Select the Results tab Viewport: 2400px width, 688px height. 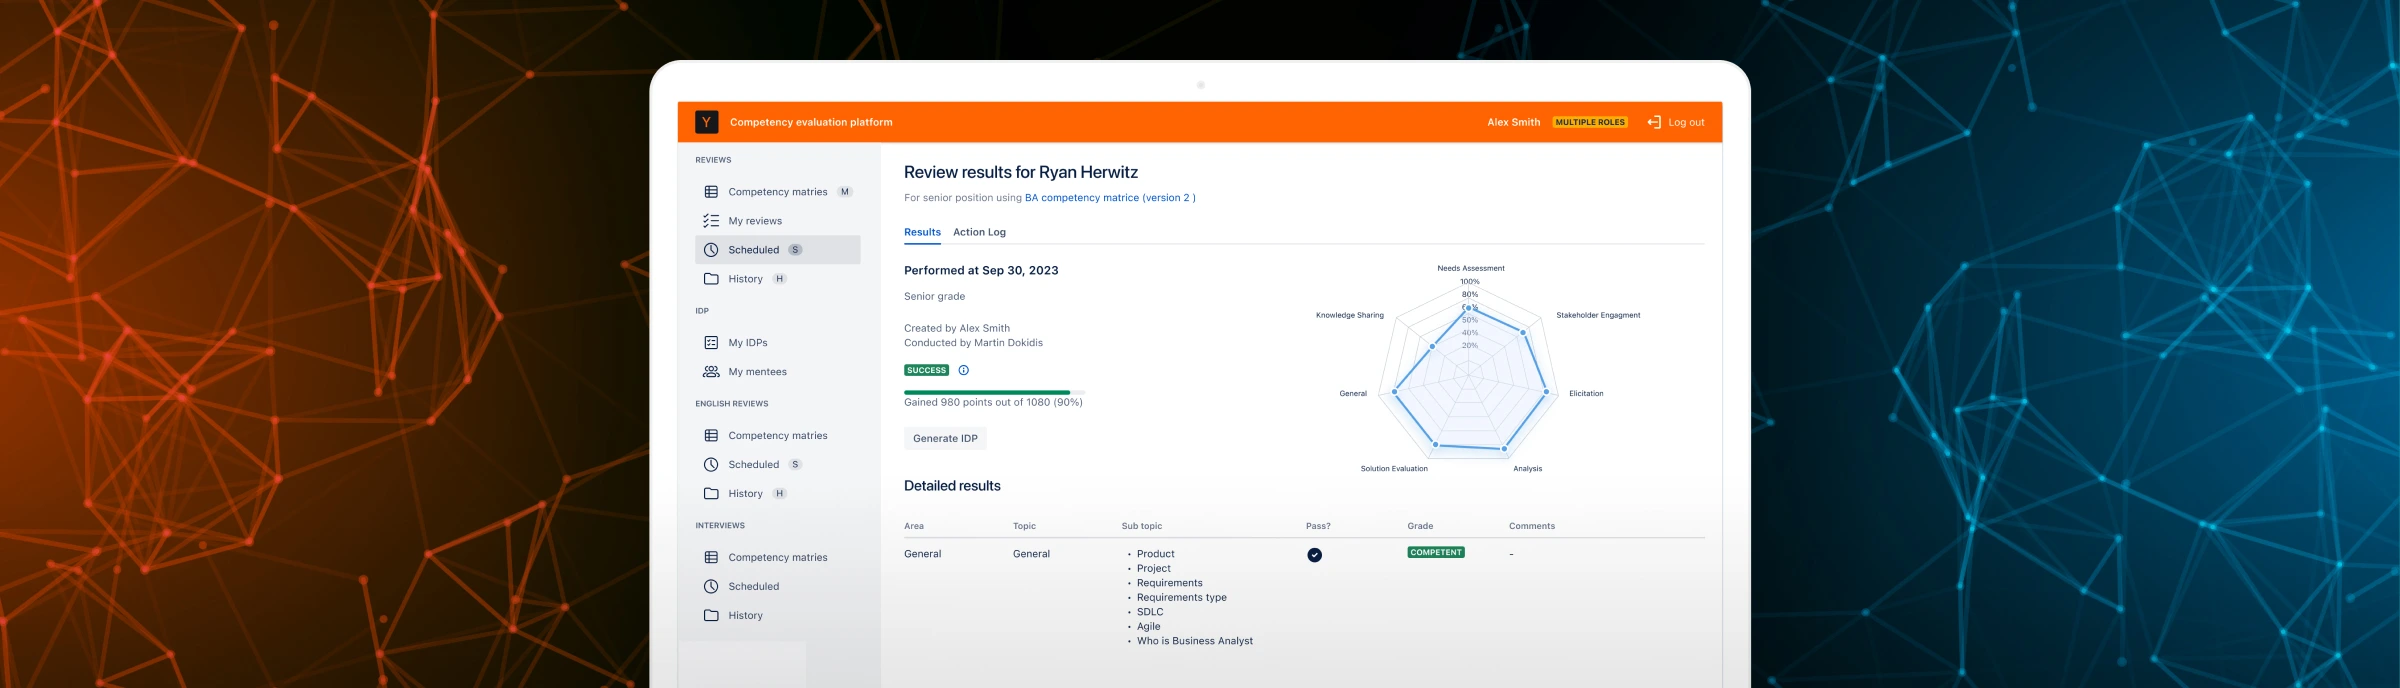(x=922, y=232)
